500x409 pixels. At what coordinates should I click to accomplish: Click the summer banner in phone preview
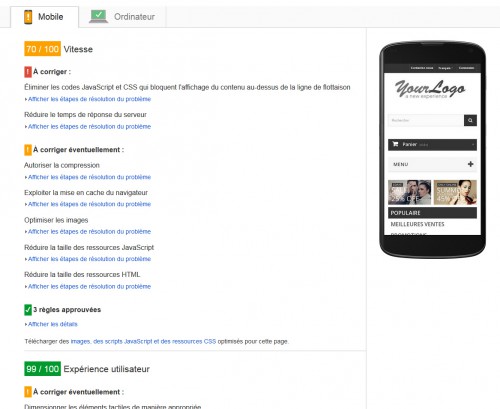[455, 192]
